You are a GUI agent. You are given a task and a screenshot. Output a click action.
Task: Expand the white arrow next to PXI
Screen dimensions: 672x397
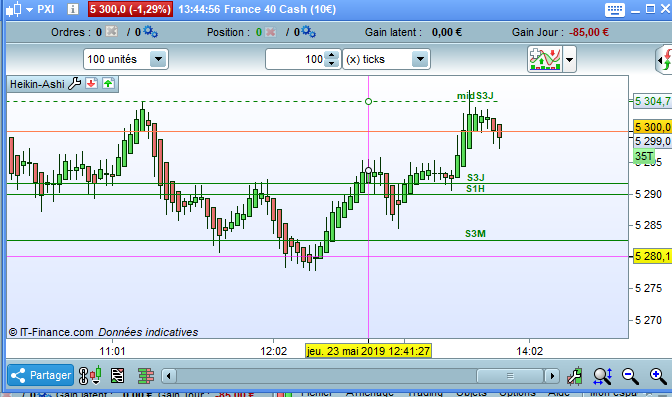pyautogui.click(x=29, y=9)
